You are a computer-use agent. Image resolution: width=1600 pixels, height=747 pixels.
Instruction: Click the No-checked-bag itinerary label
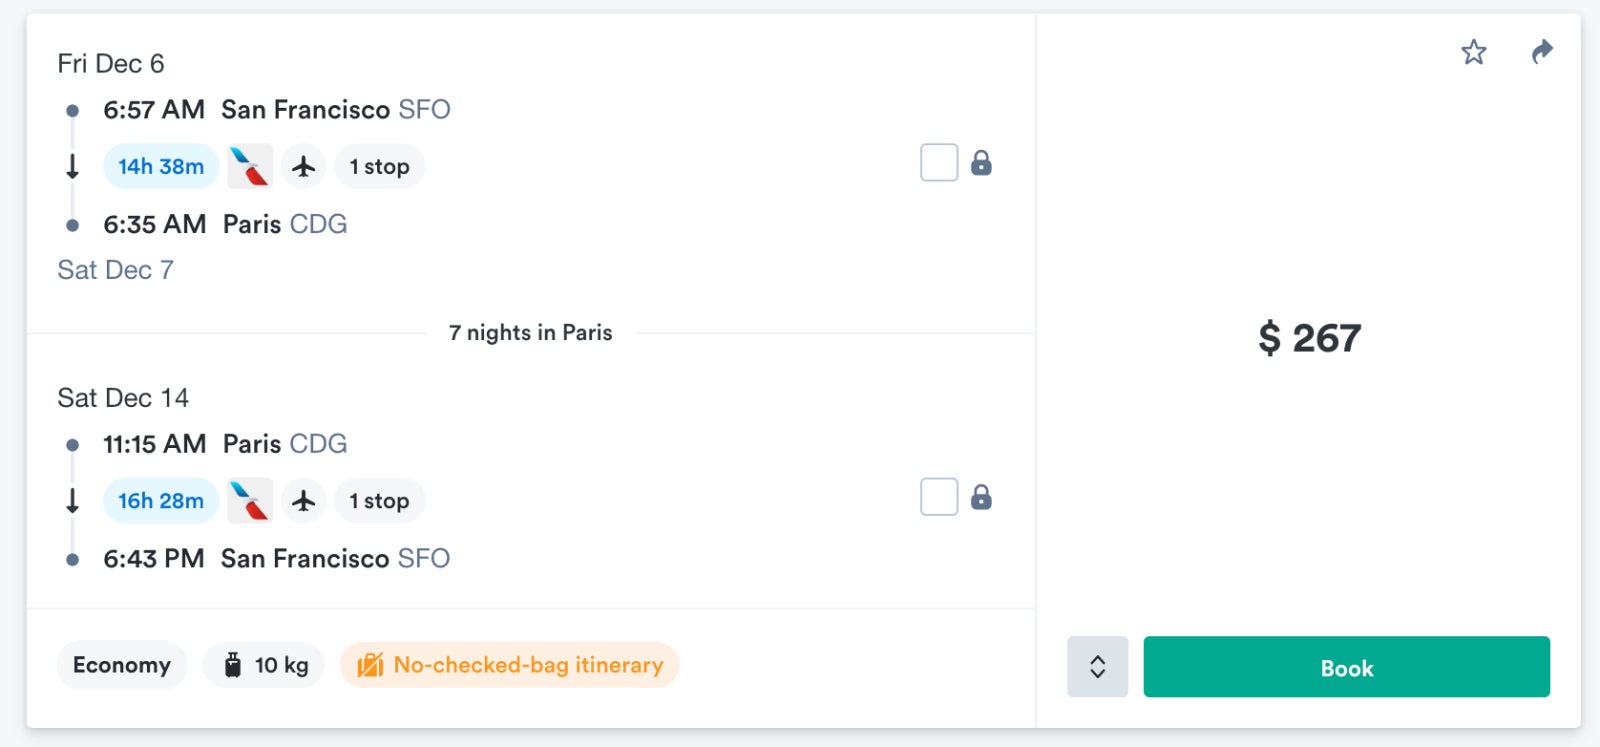(510, 665)
